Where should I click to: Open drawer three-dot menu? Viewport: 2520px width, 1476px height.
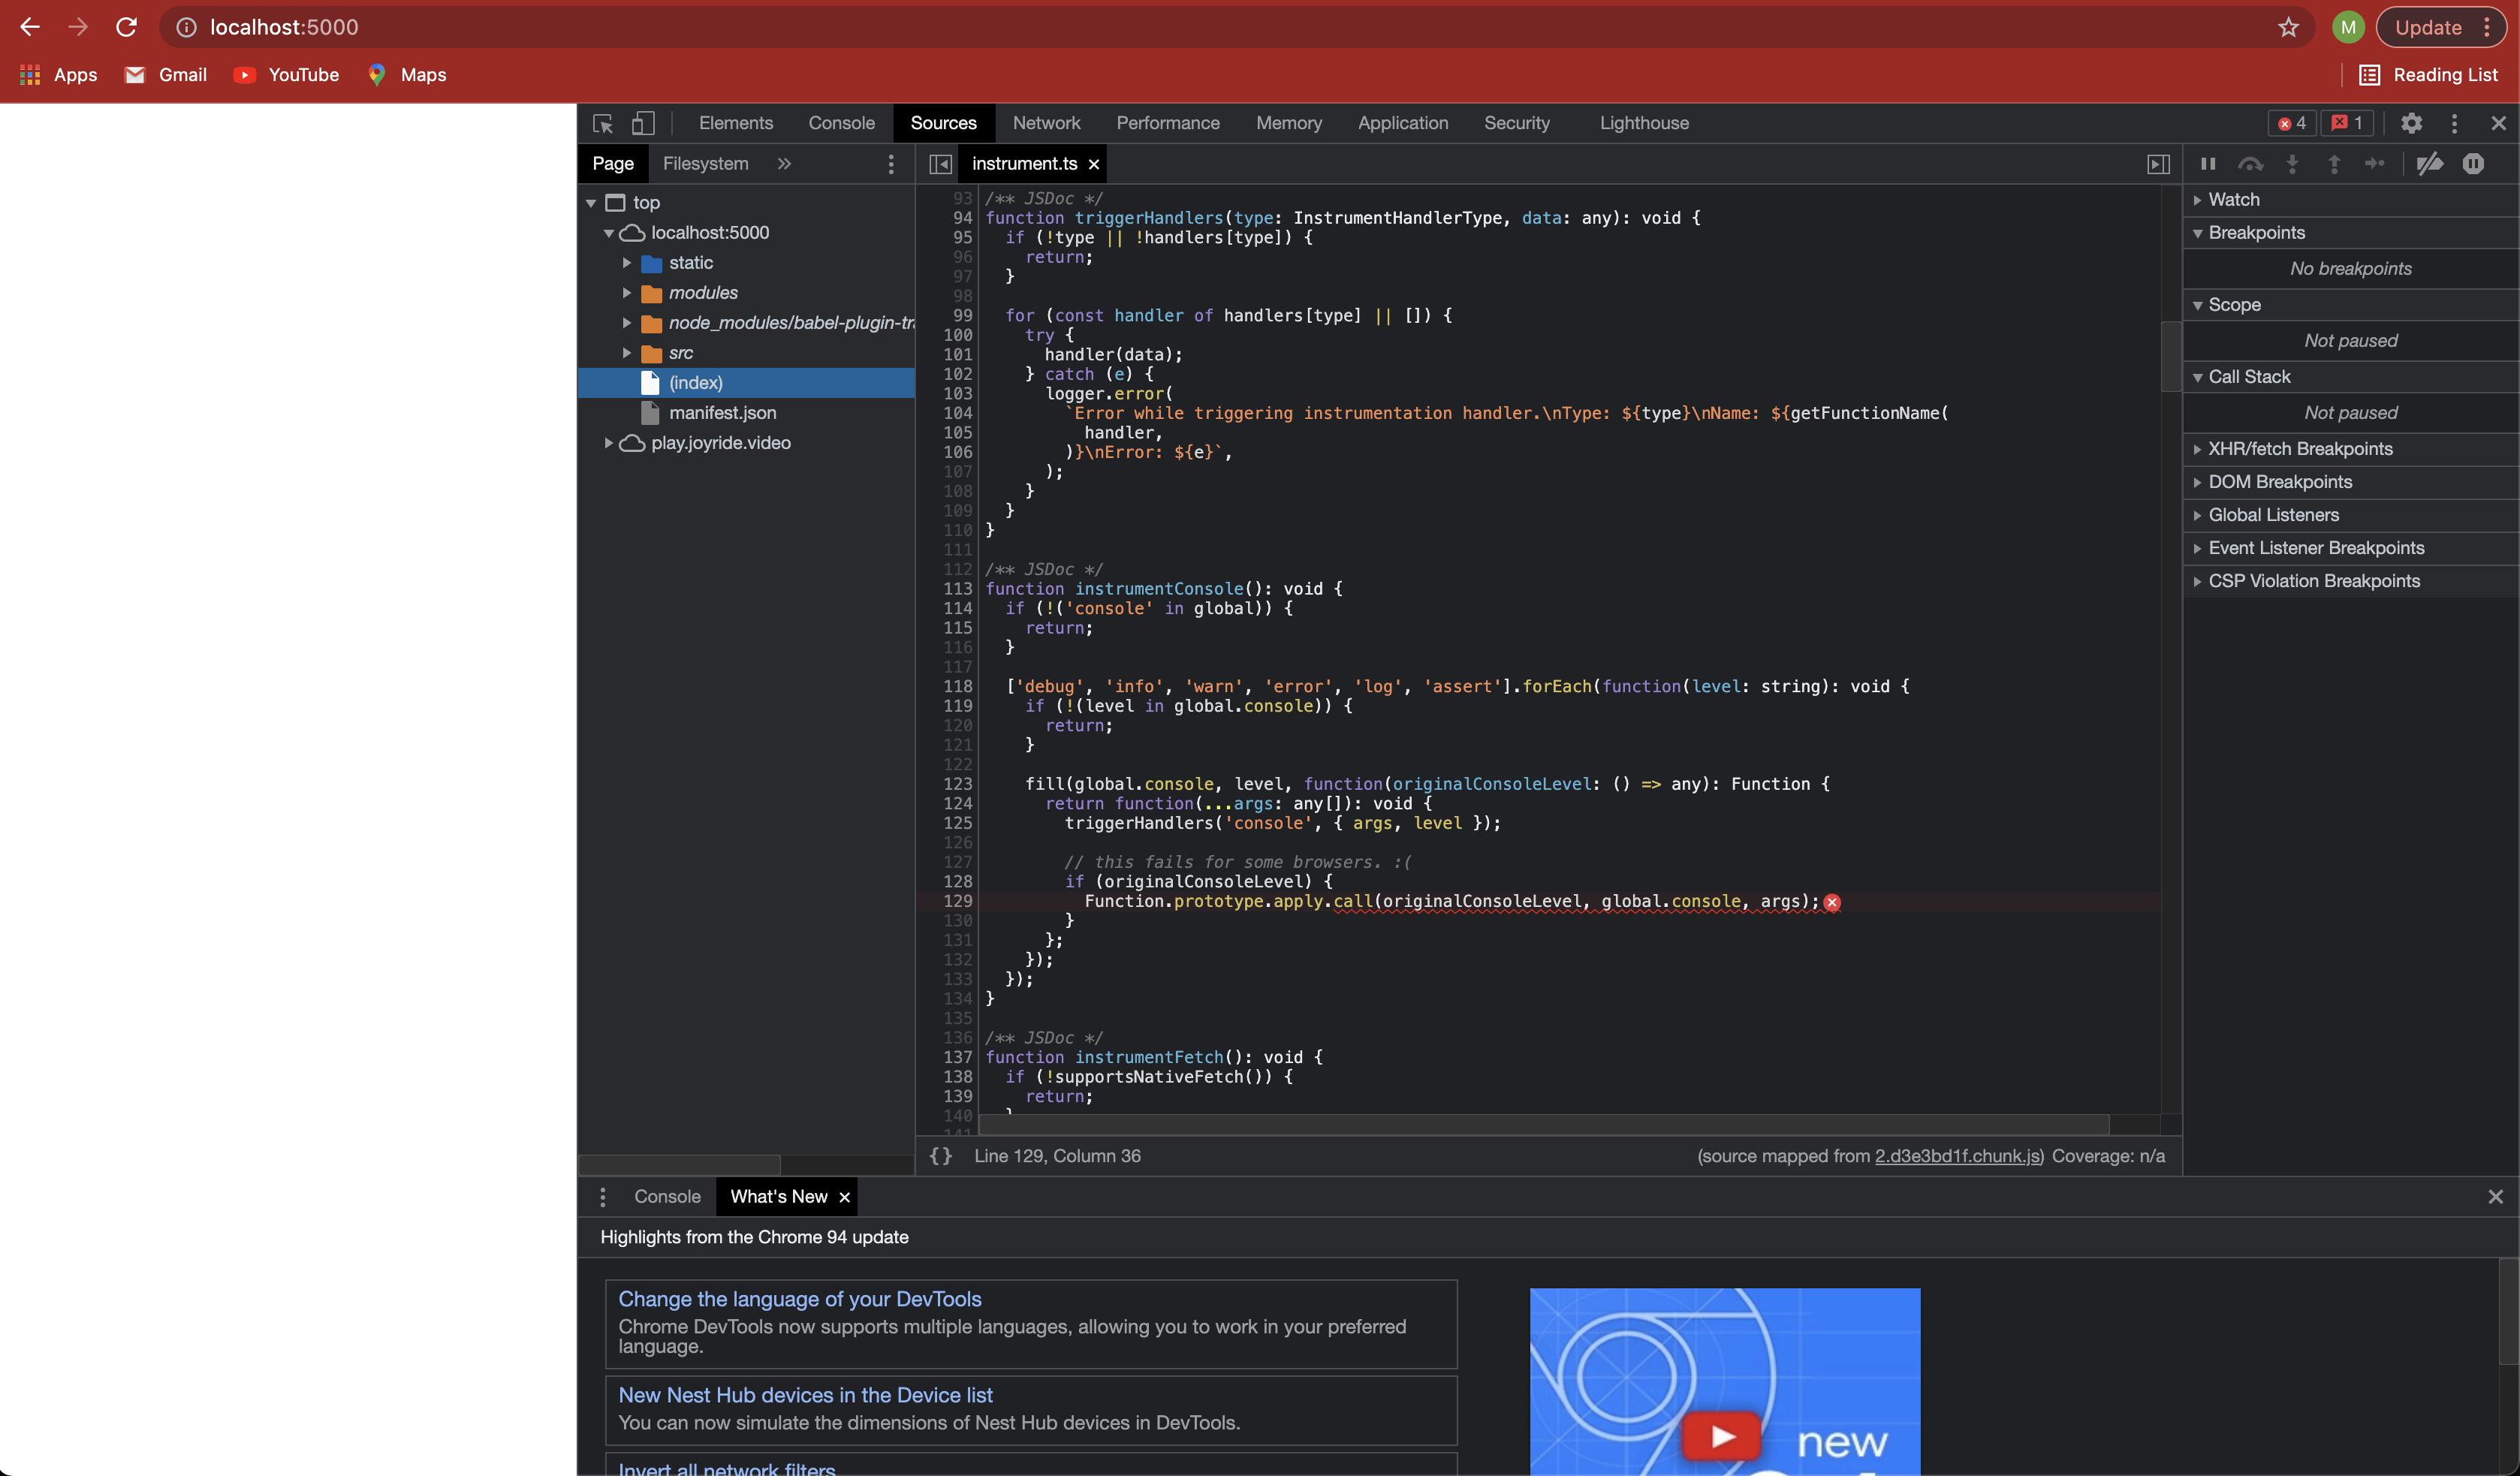[x=602, y=1197]
